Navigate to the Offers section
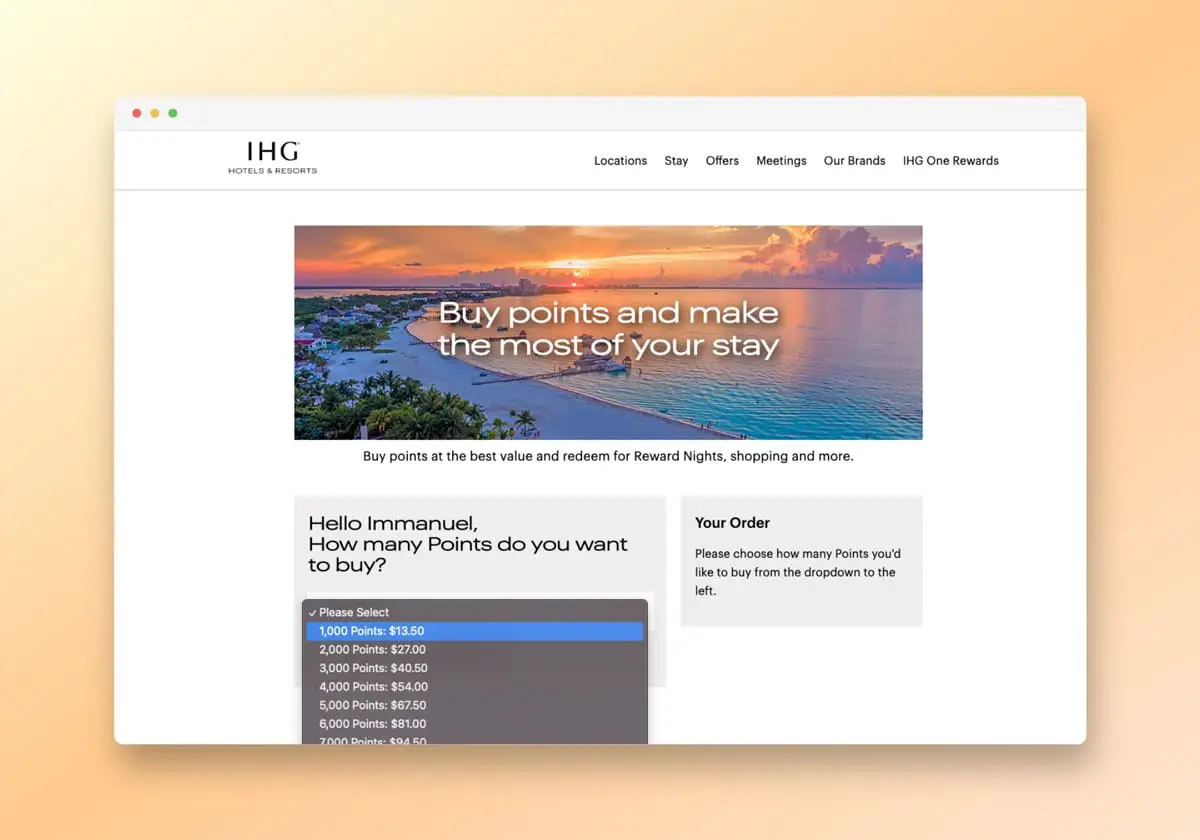The image size is (1200, 840). coord(722,160)
